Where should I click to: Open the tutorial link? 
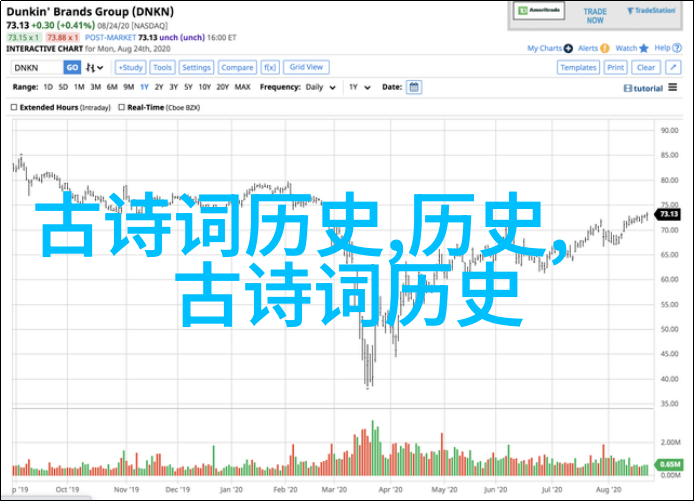(x=644, y=89)
